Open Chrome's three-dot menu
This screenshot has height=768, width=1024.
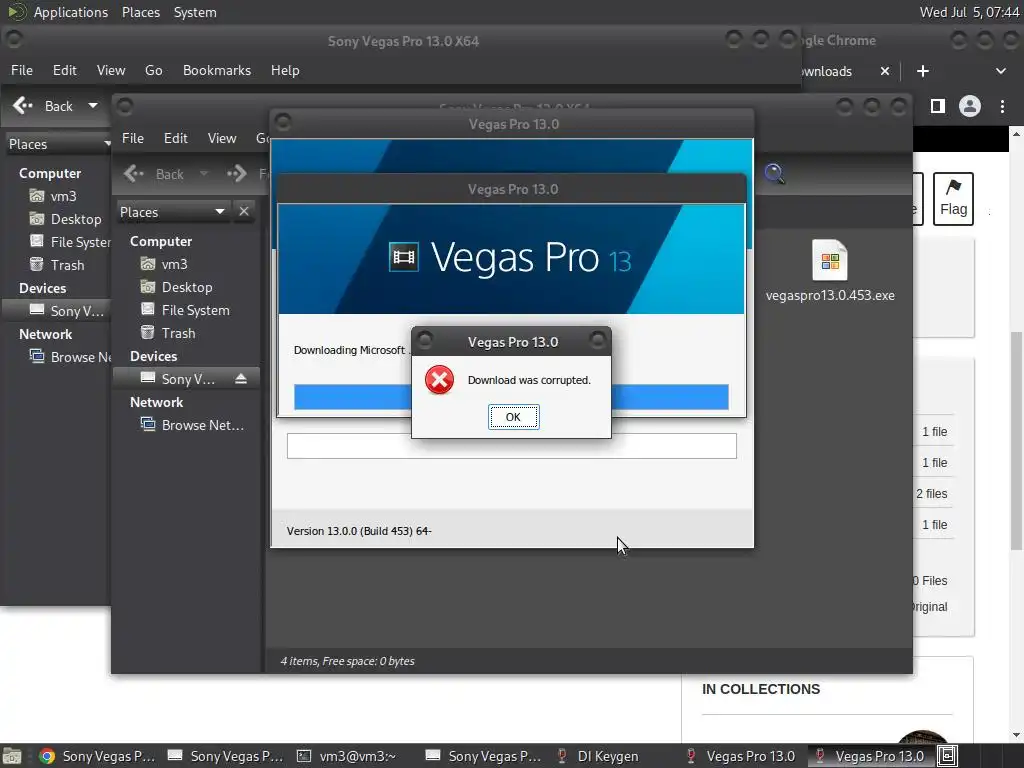(1002, 106)
